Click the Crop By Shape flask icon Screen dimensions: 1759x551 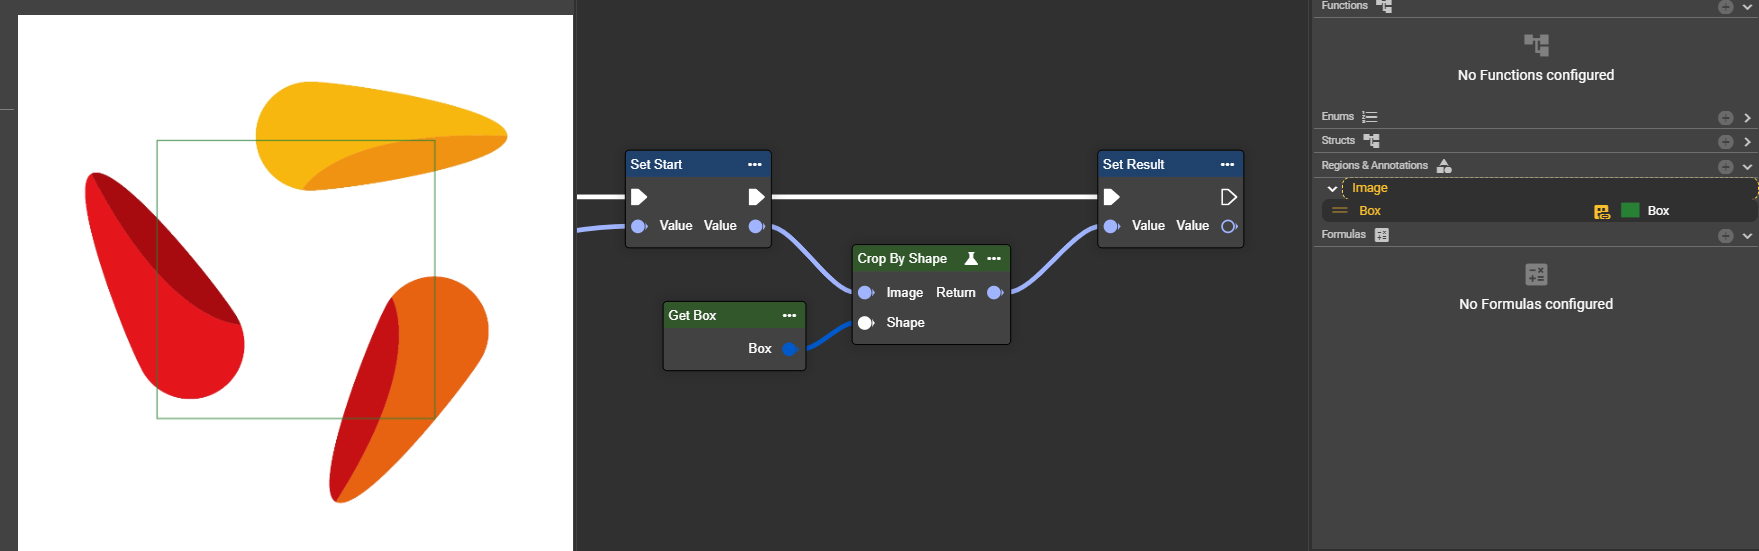[970, 259]
